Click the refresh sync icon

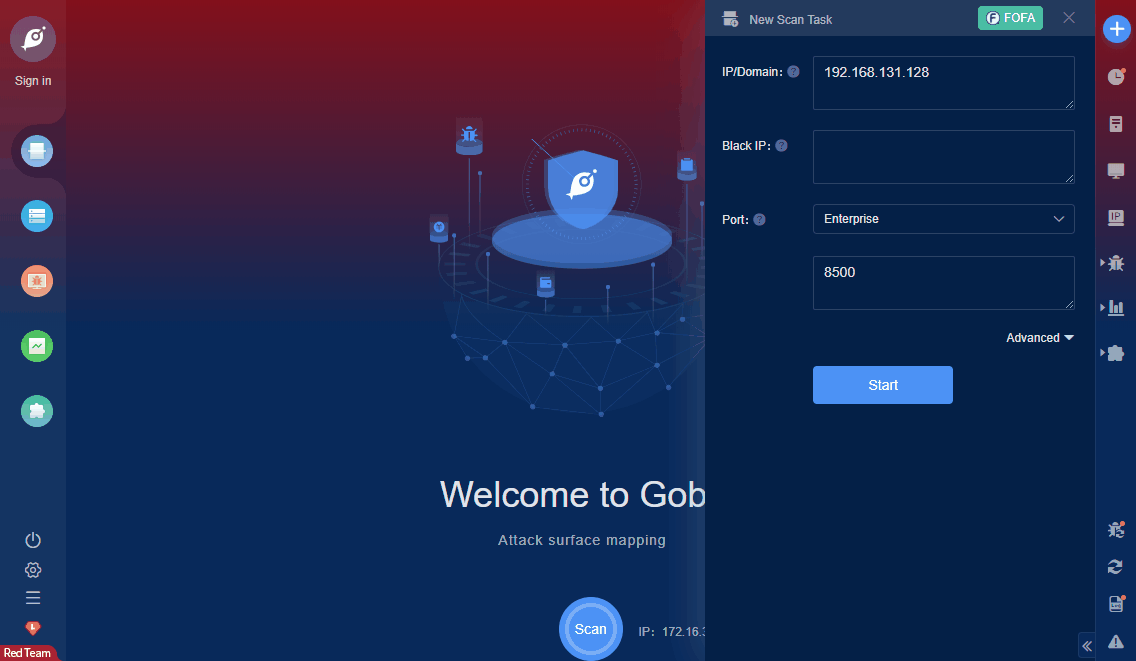[1116, 567]
